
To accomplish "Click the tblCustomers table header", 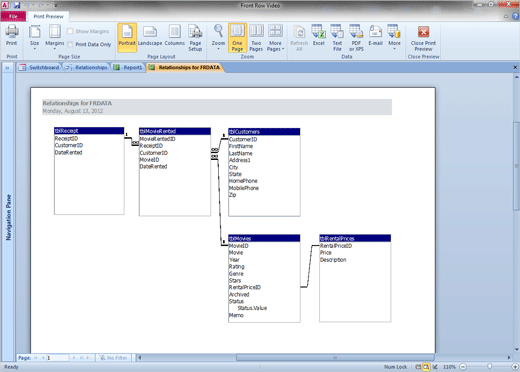I will [264, 132].
